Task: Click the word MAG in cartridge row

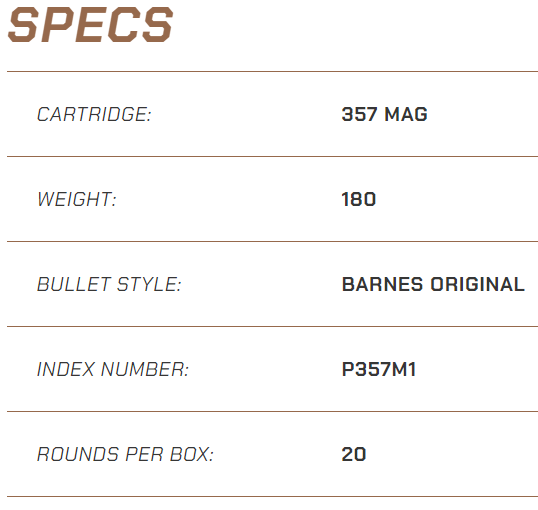Action: click(406, 114)
